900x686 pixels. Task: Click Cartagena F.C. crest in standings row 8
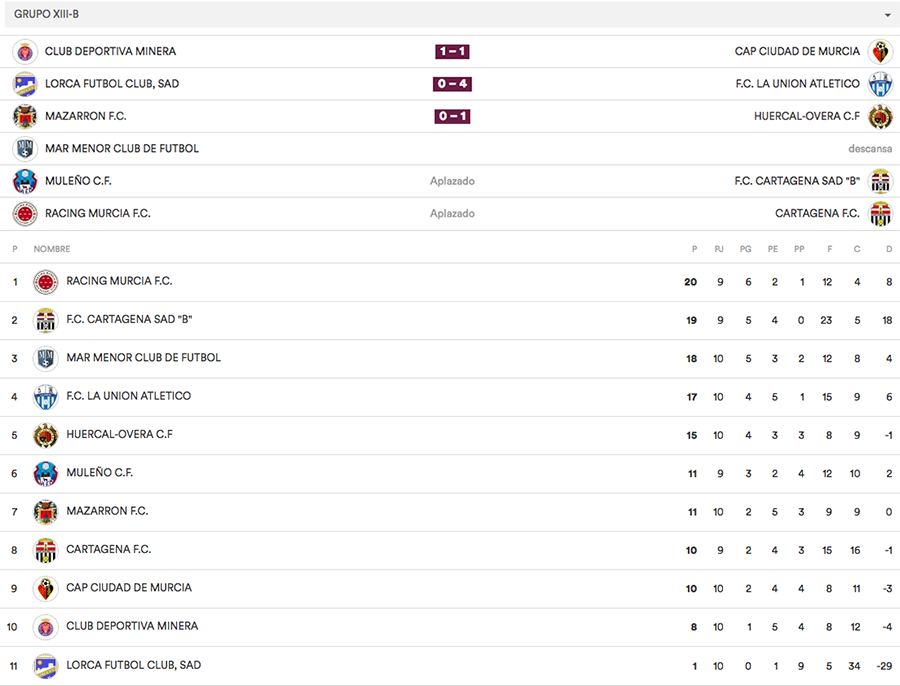pos(45,550)
